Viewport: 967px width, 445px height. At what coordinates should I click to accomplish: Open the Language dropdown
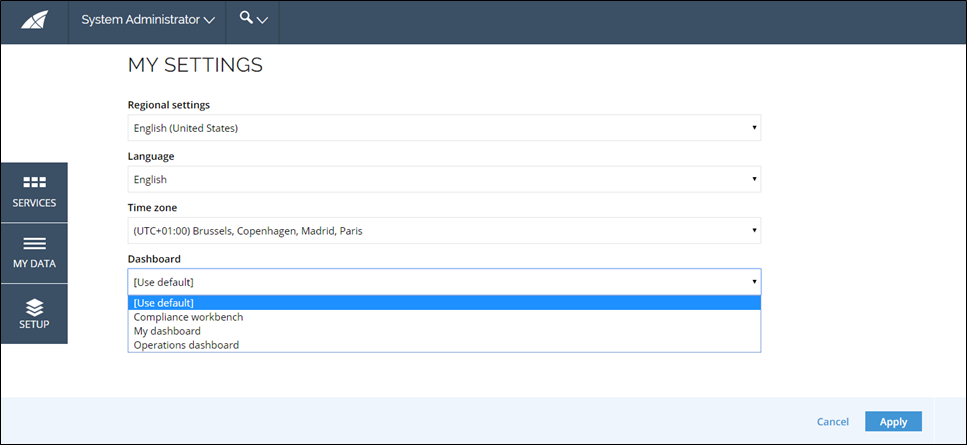(x=444, y=179)
